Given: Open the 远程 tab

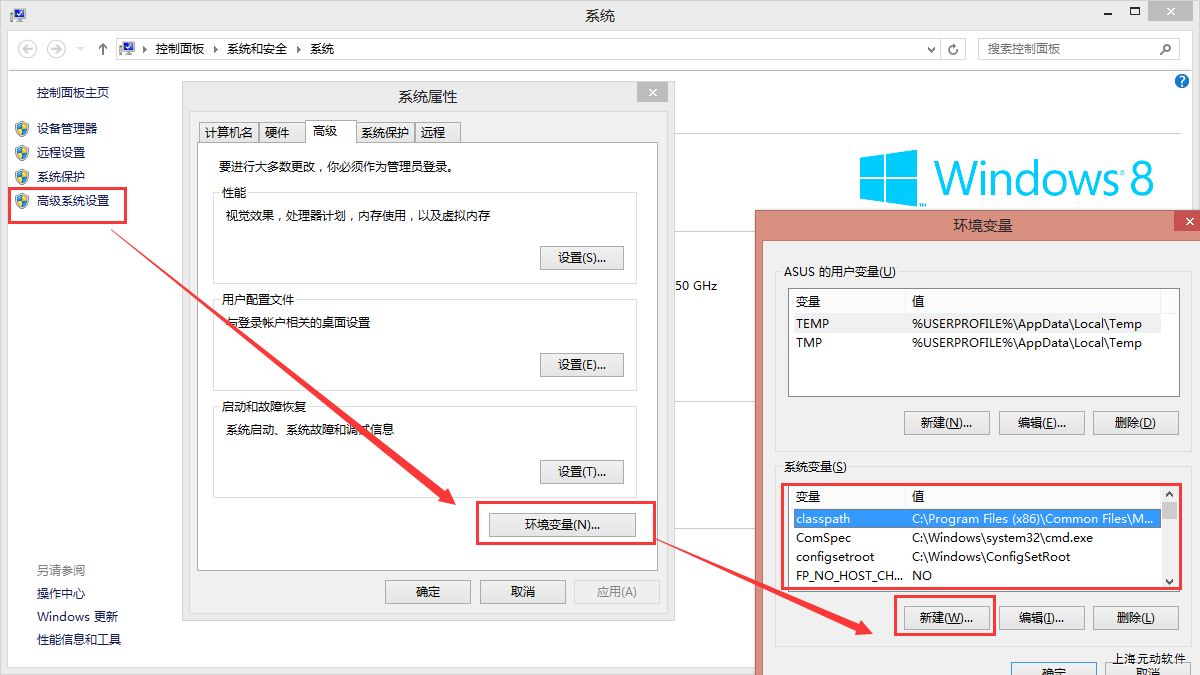Looking at the screenshot, I should [x=433, y=132].
